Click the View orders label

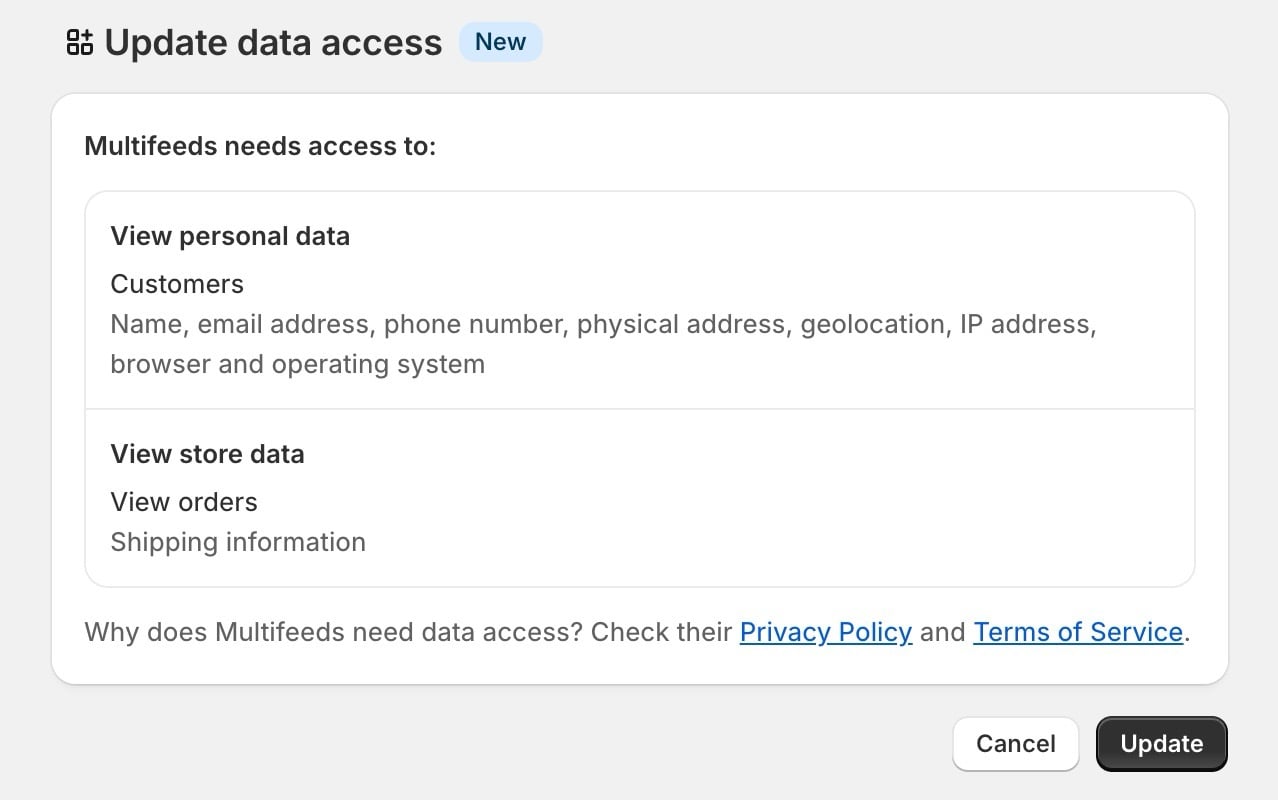[x=184, y=502]
